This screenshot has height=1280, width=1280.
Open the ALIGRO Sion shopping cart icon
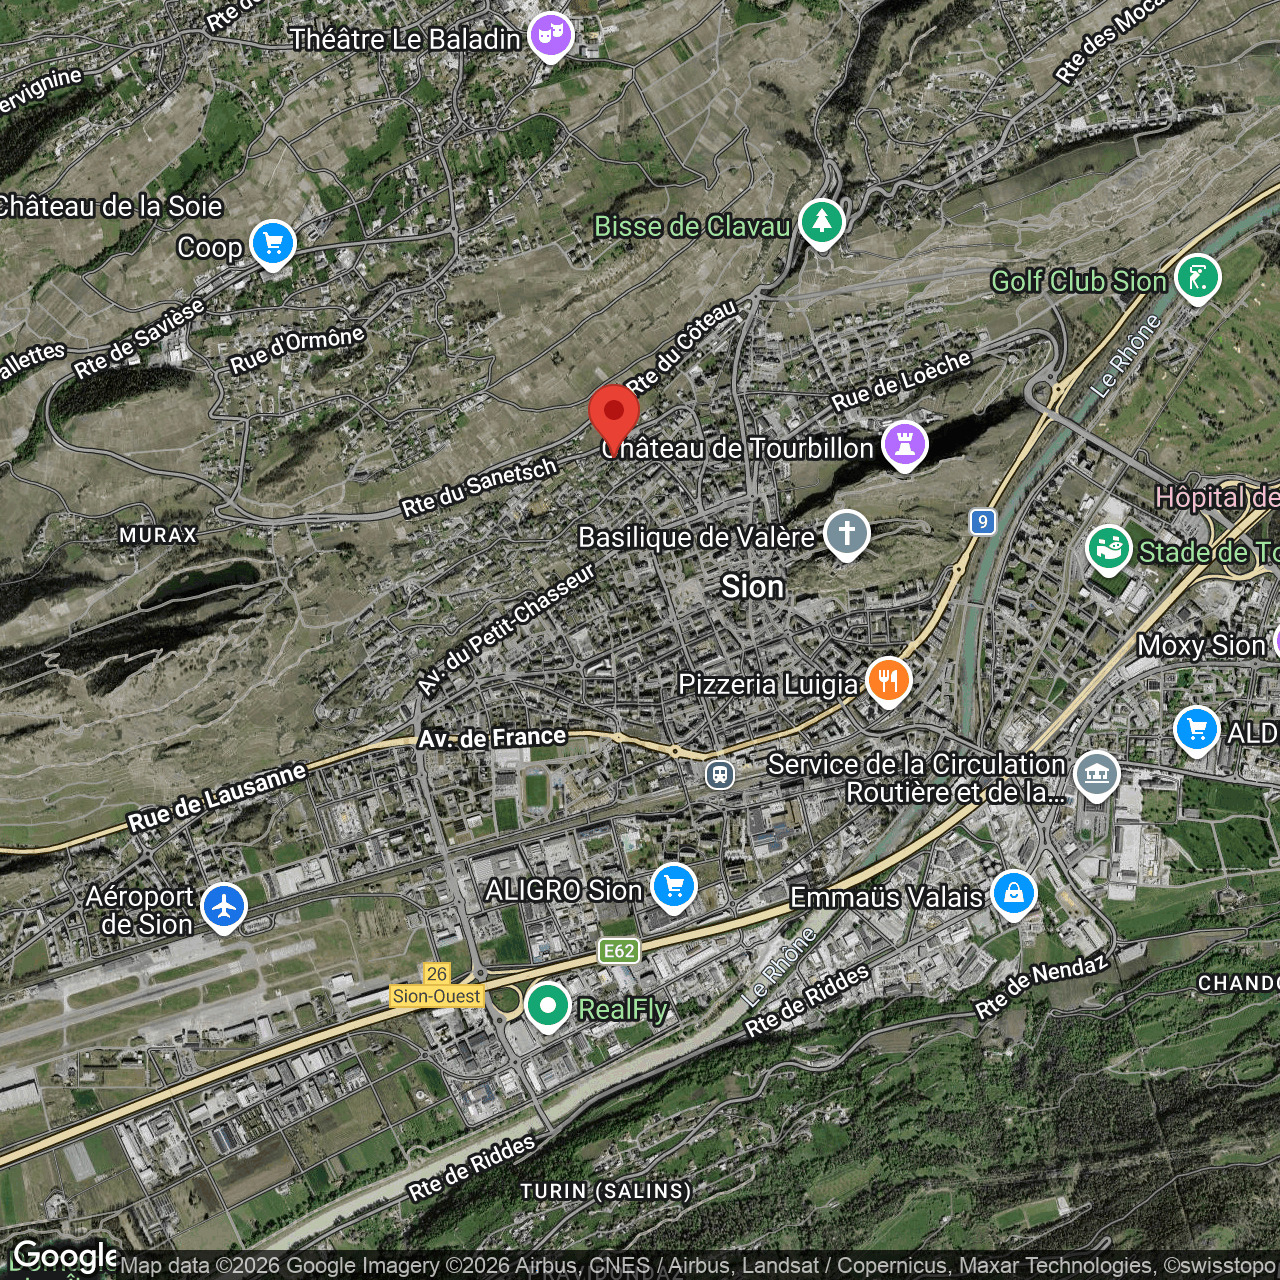pos(673,888)
